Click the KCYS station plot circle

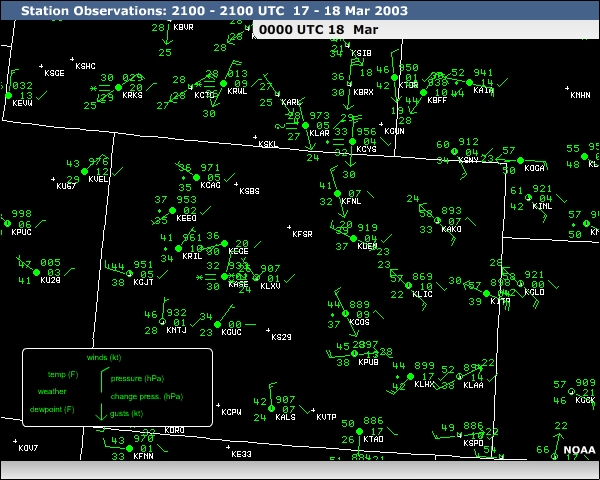click(x=352, y=141)
